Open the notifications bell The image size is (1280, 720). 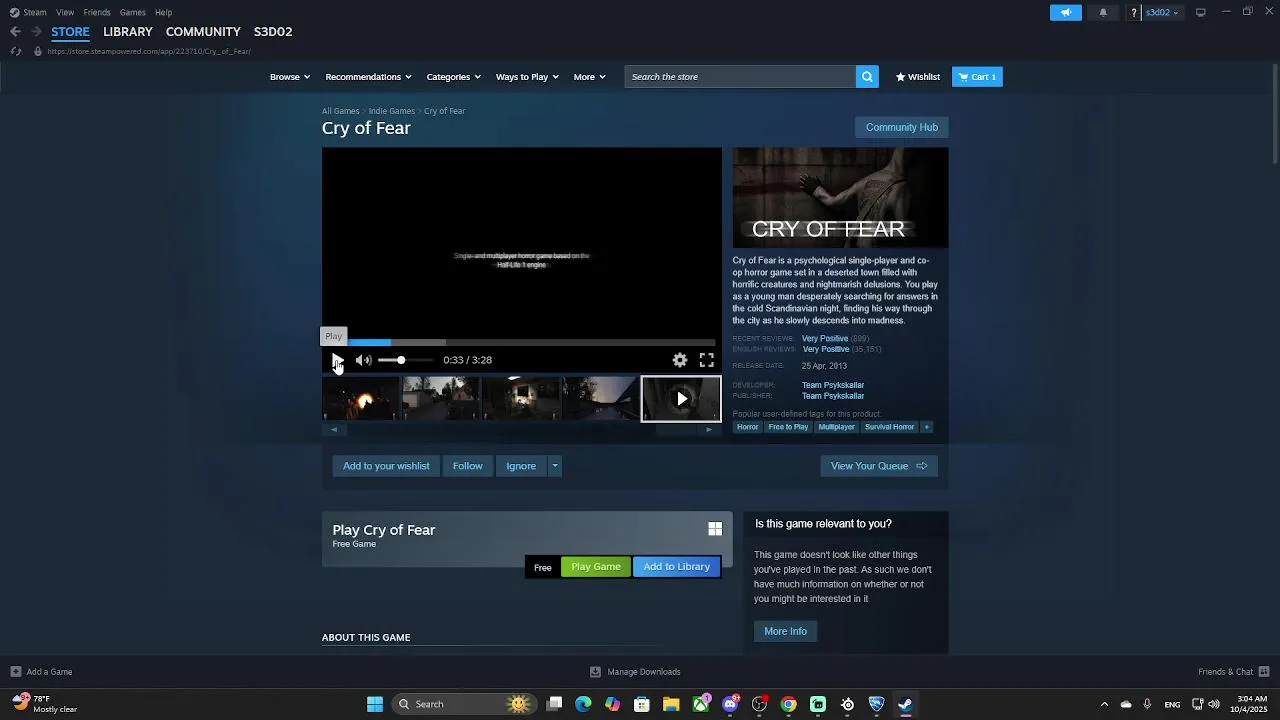pos(1103,12)
